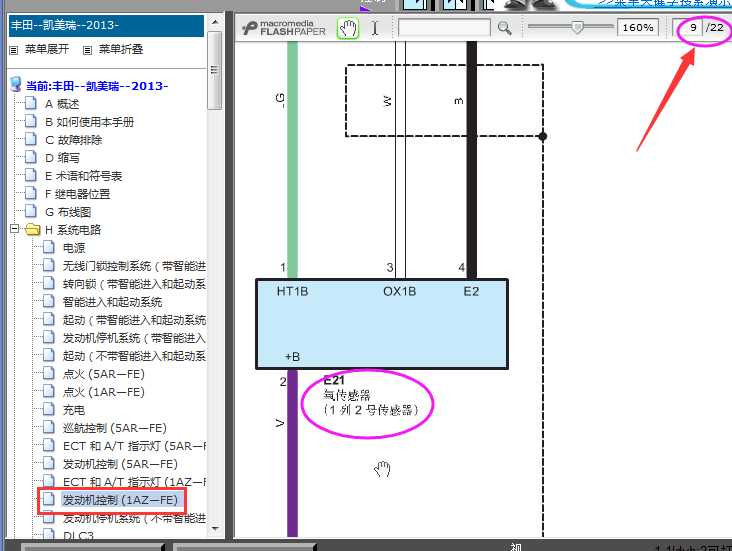Open 转向锁 entry
732x551 pixels.
point(134,284)
